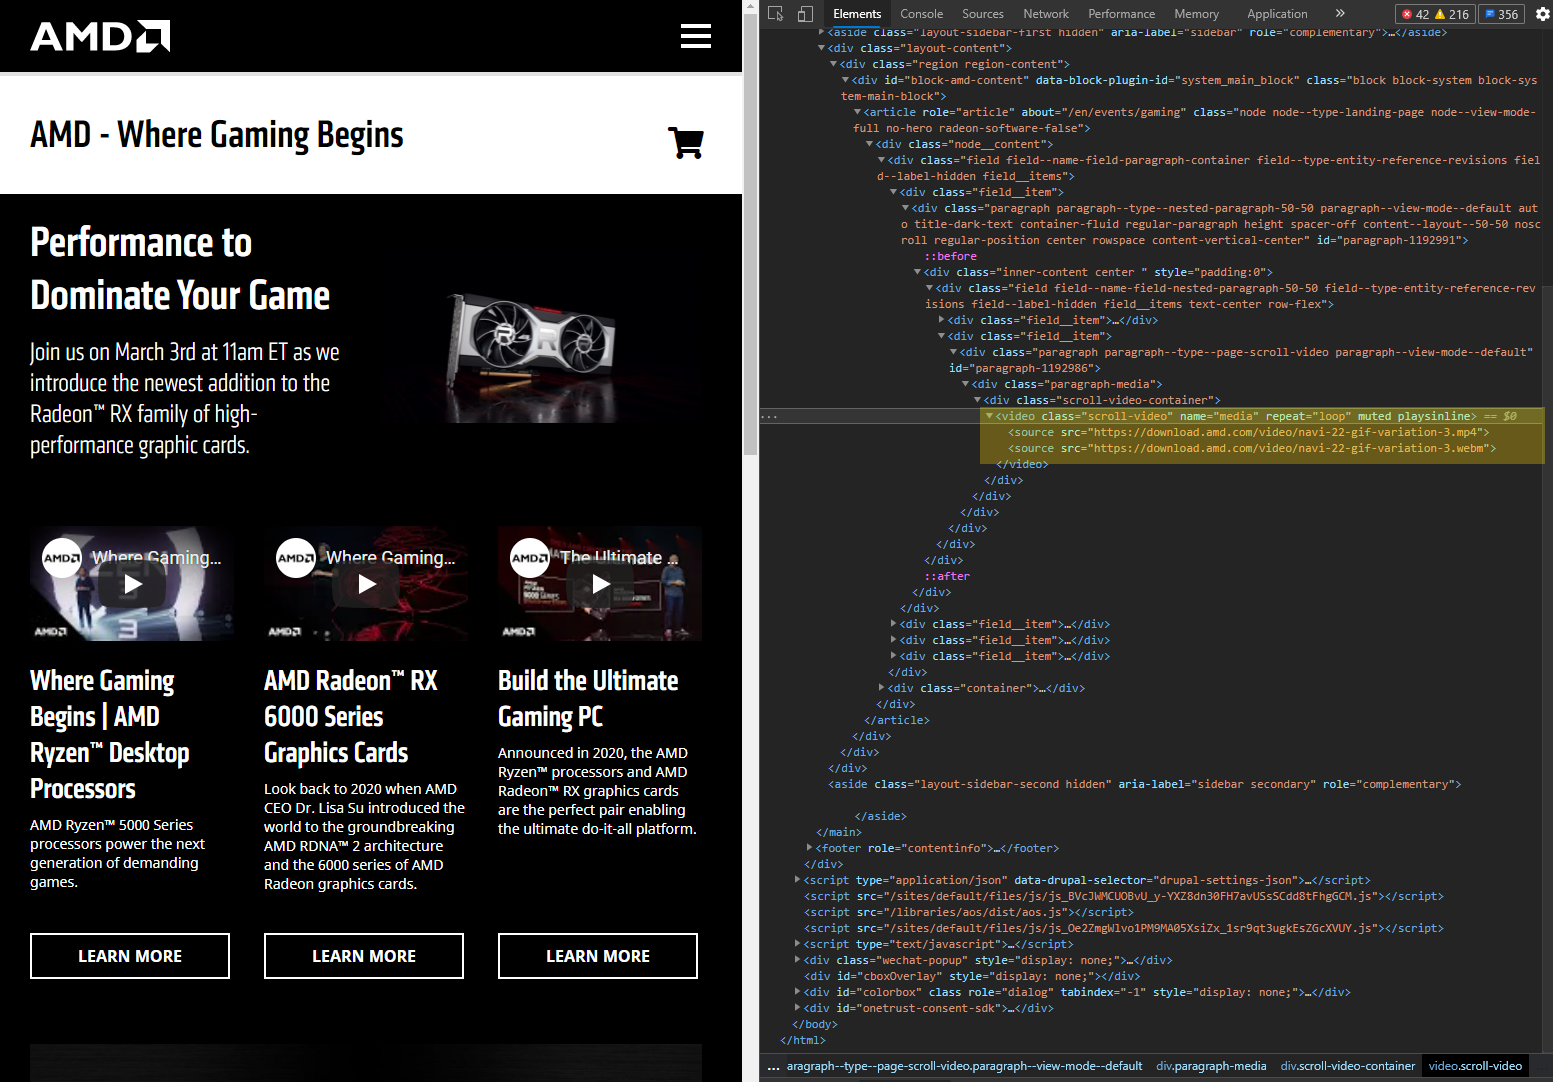The height and width of the screenshot is (1082, 1553).
Task: Toggle the device toolbar icon
Action: click(805, 14)
